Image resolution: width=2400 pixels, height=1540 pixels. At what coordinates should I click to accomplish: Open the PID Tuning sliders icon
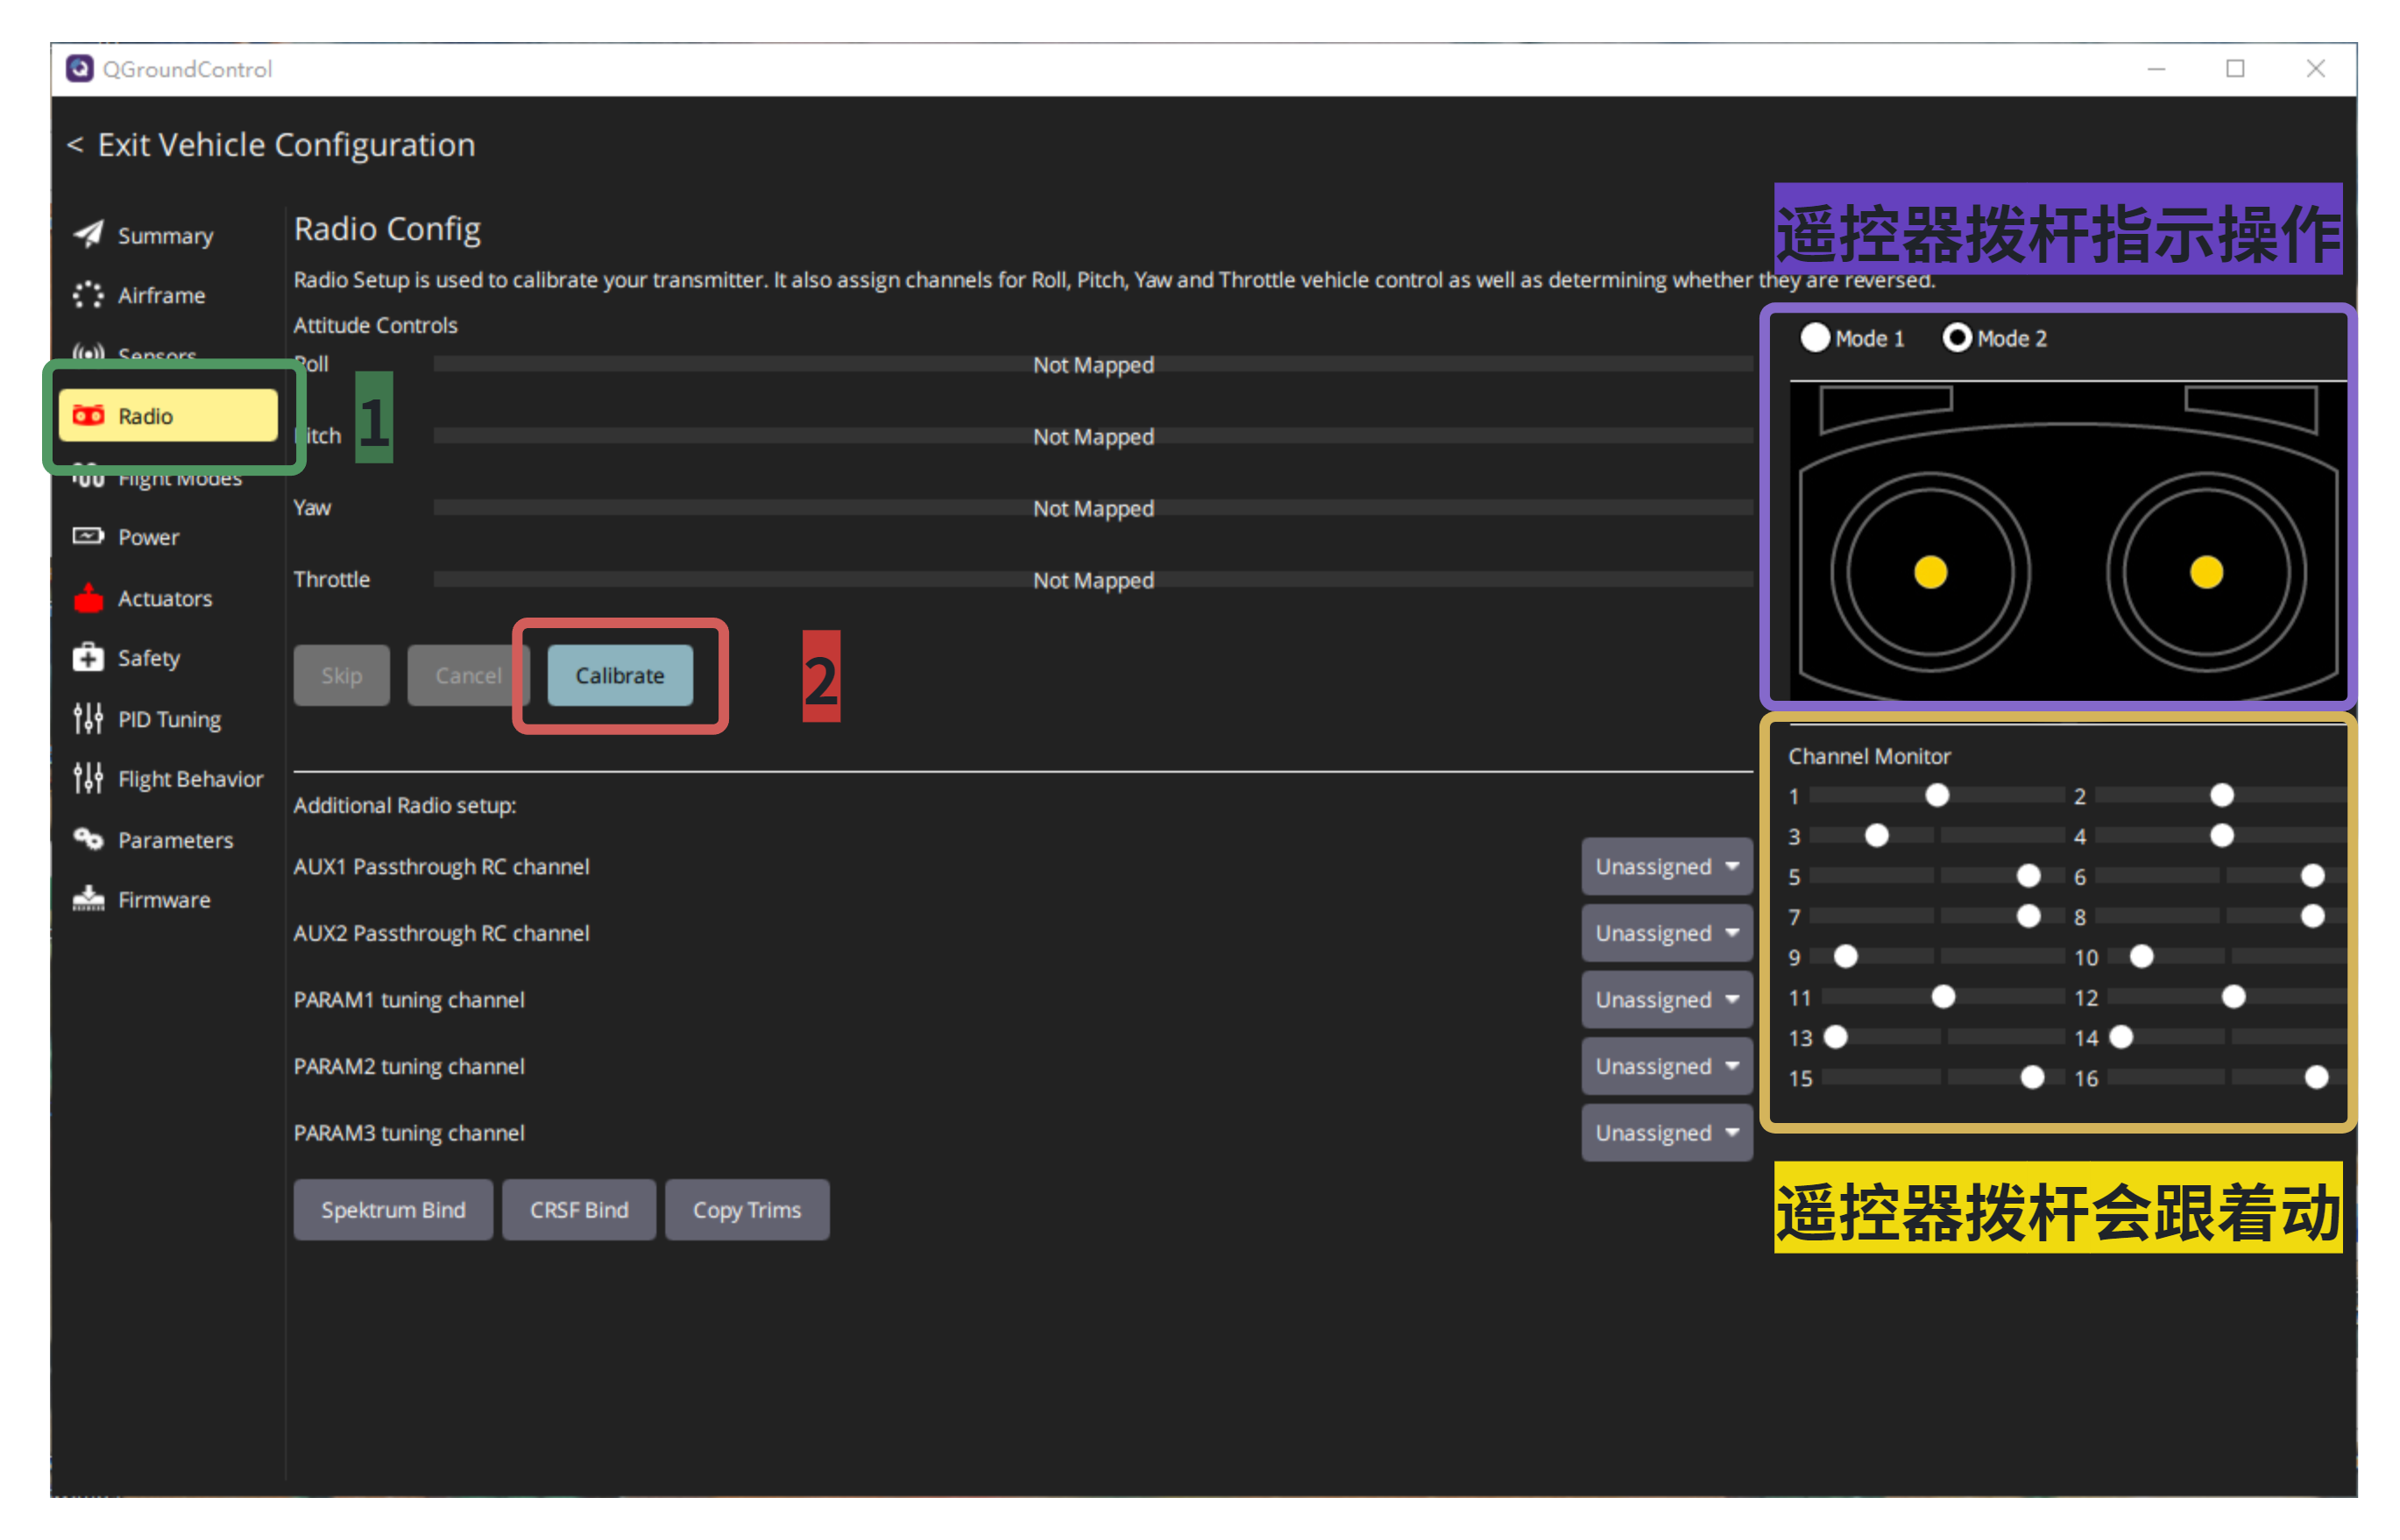pyautogui.click(x=88, y=718)
